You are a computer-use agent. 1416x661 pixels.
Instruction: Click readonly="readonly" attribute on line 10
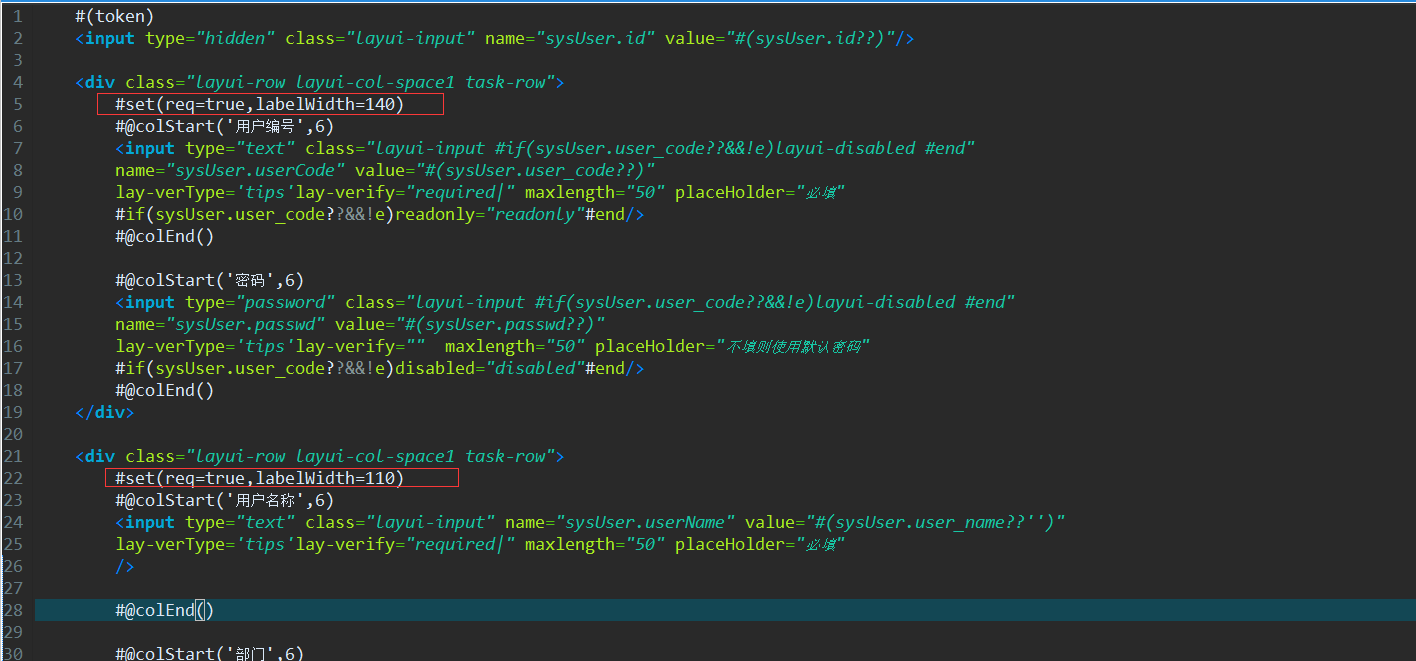point(490,214)
